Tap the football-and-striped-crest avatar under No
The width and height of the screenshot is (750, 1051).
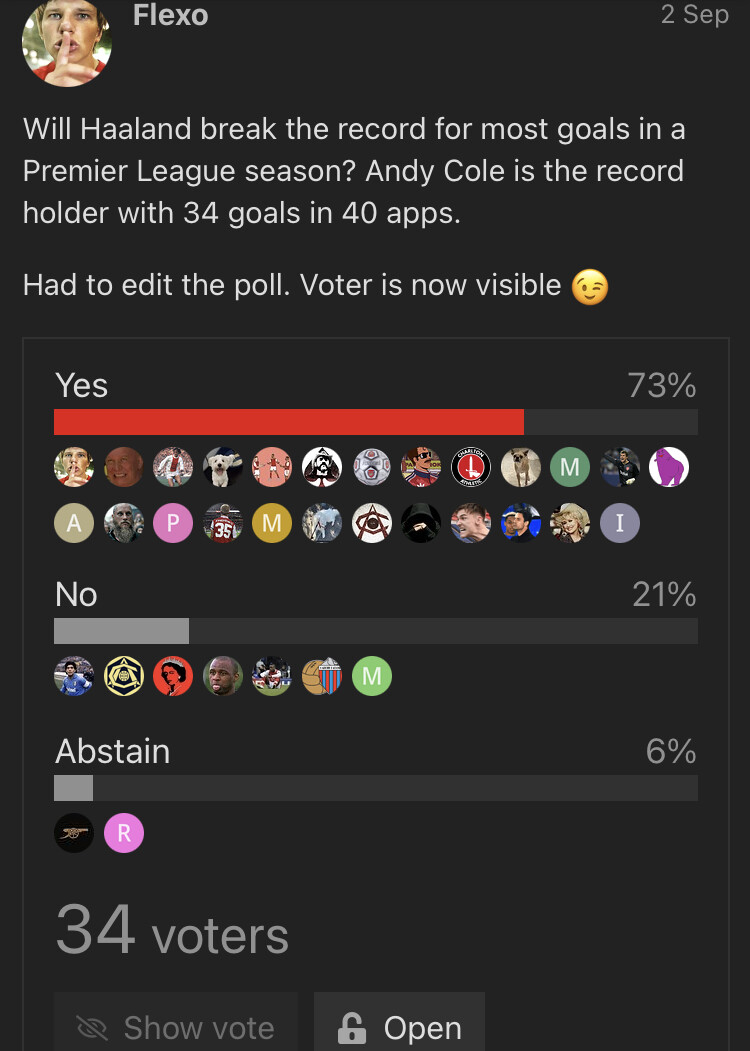click(322, 677)
